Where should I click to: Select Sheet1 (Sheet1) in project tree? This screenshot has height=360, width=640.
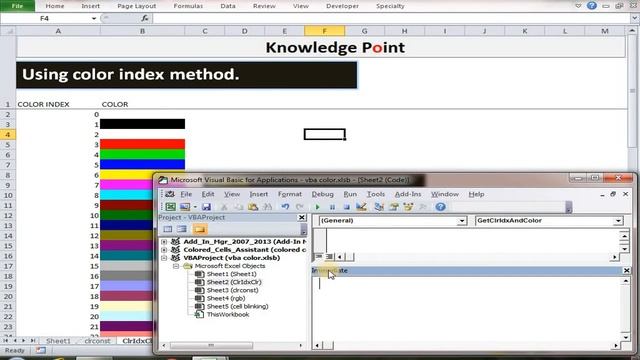tap(231, 274)
